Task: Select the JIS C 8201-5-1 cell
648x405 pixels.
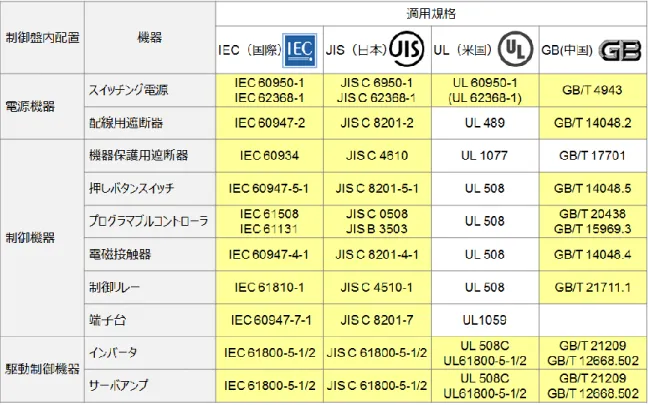Action: coord(377,188)
